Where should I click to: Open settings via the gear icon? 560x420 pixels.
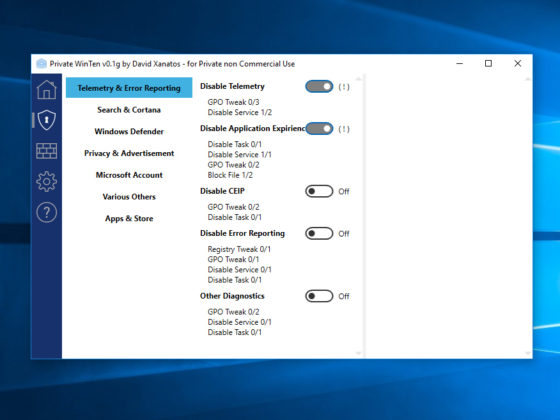pos(46,181)
